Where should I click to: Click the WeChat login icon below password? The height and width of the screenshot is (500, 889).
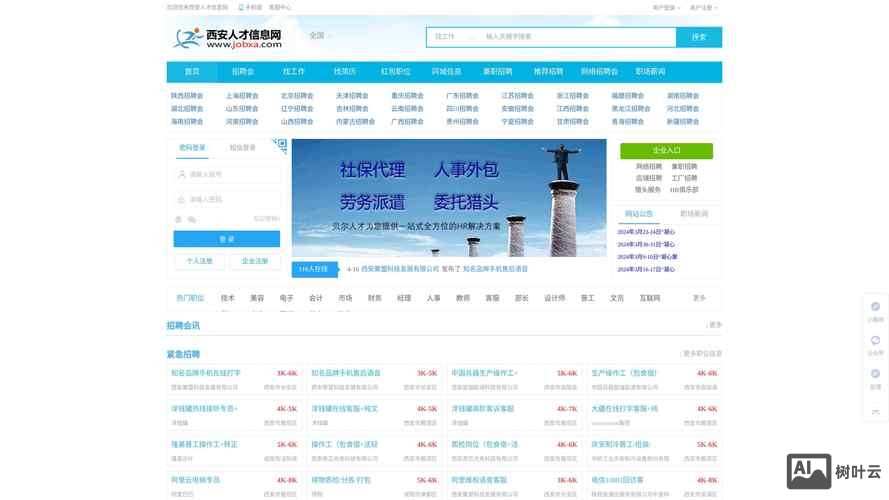[x=192, y=219]
